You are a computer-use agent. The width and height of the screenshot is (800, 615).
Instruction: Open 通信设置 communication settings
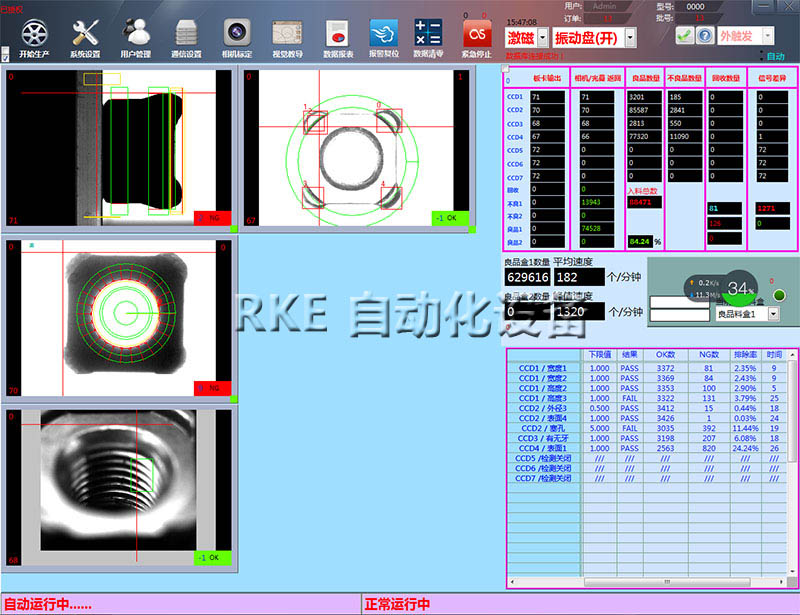point(186,32)
